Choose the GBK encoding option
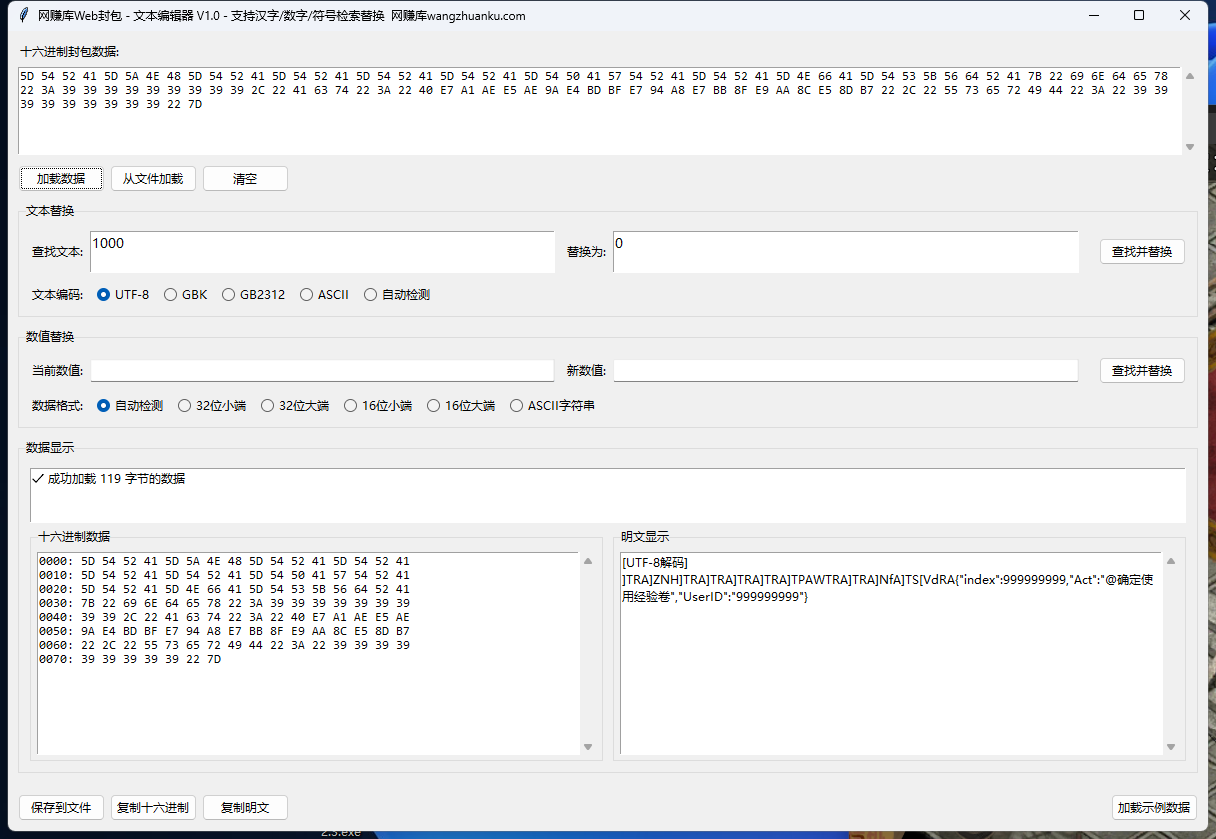The image size is (1216, 839). pos(171,295)
